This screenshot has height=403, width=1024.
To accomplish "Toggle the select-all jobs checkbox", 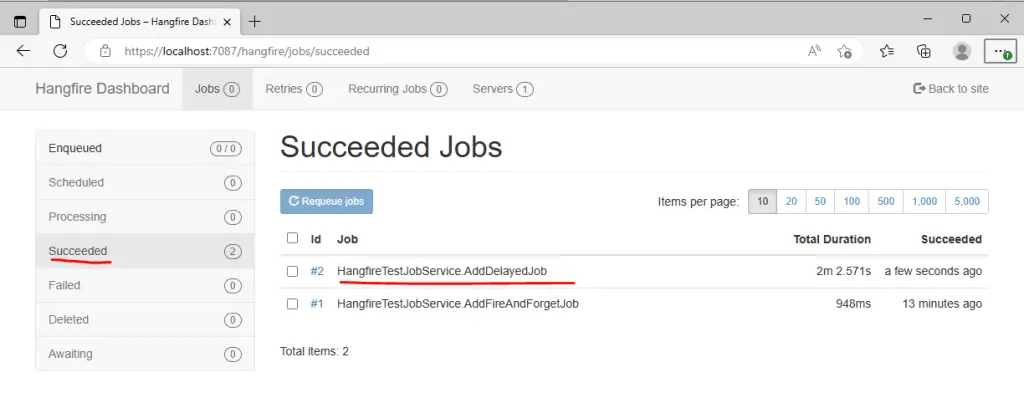I will [293, 238].
